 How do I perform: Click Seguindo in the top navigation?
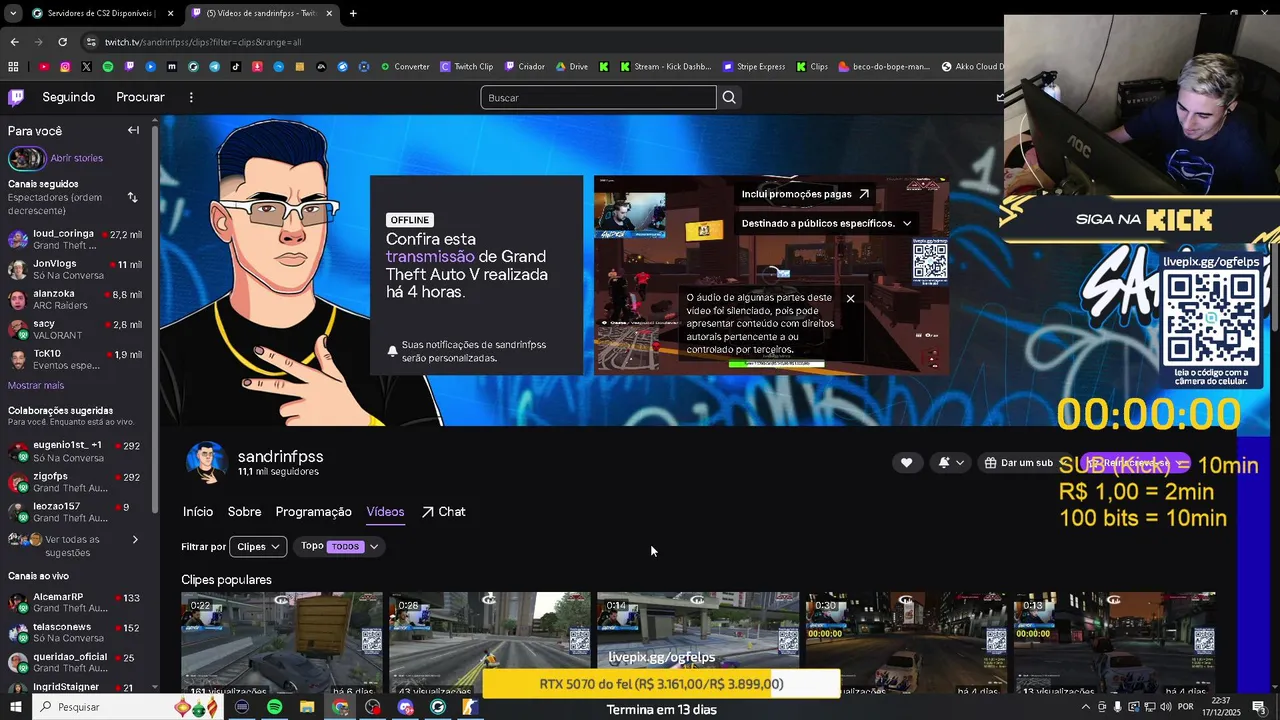point(69,97)
